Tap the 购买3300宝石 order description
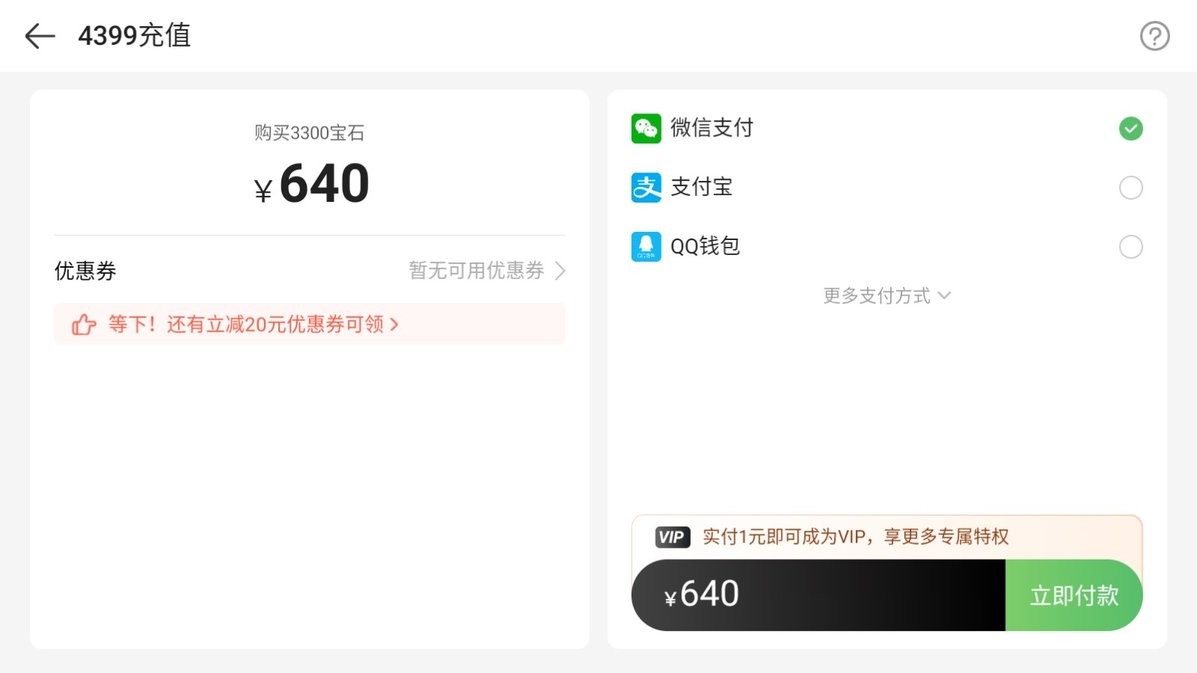 click(x=309, y=133)
